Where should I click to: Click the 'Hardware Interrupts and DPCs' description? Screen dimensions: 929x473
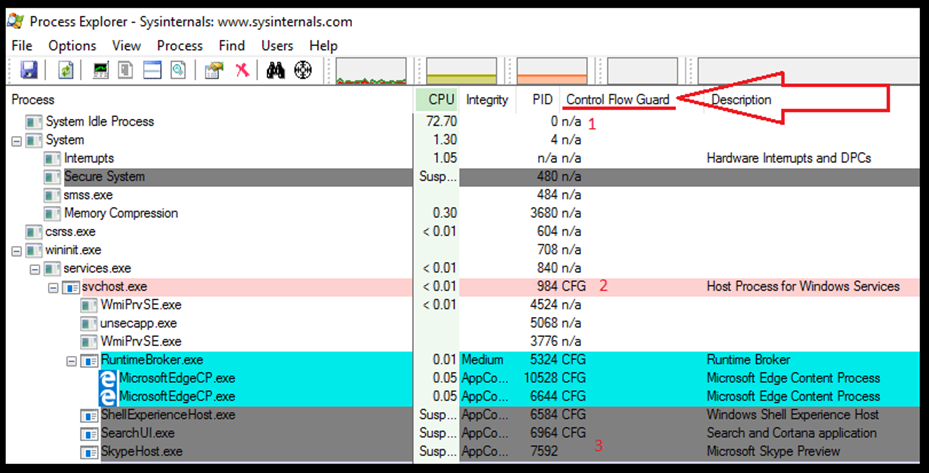coord(789,158)
